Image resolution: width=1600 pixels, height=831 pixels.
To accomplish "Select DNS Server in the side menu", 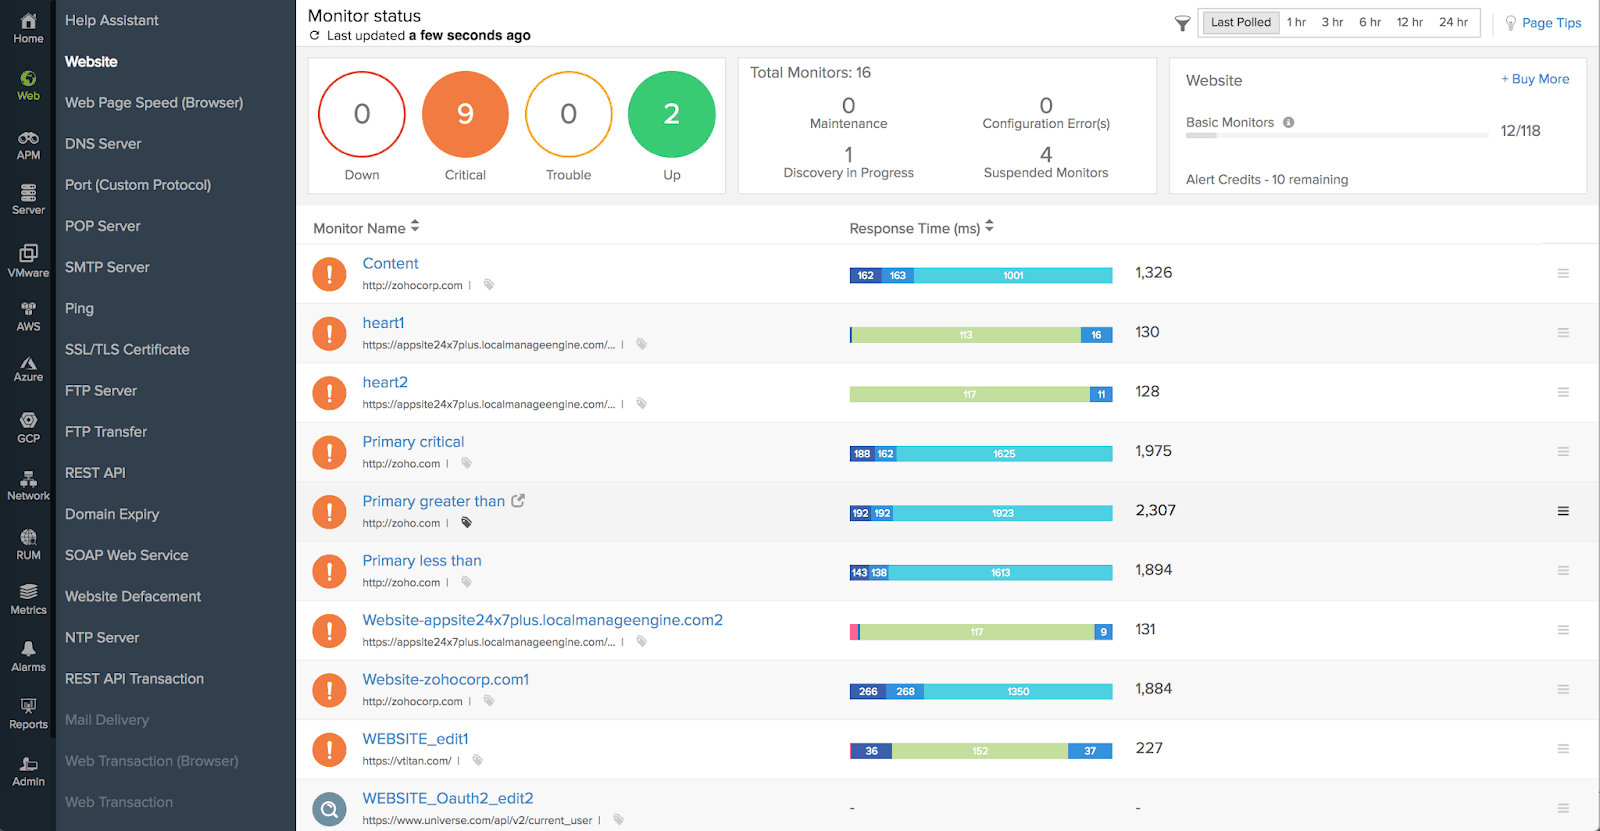I will click(x=103, y=144).
